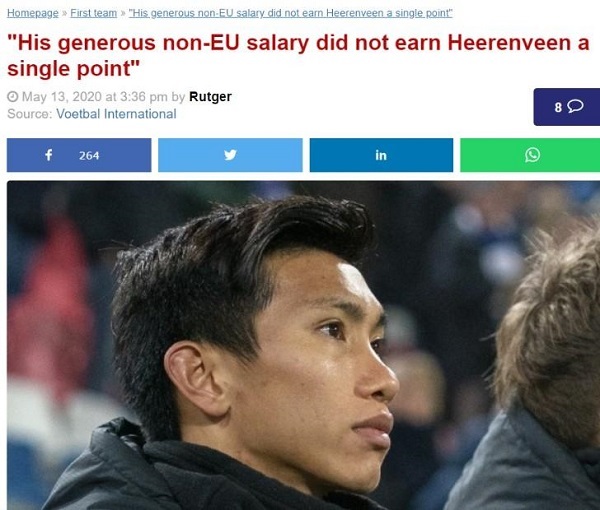
Task: Send article through WhatsApp icon
Action: (532, 155)
